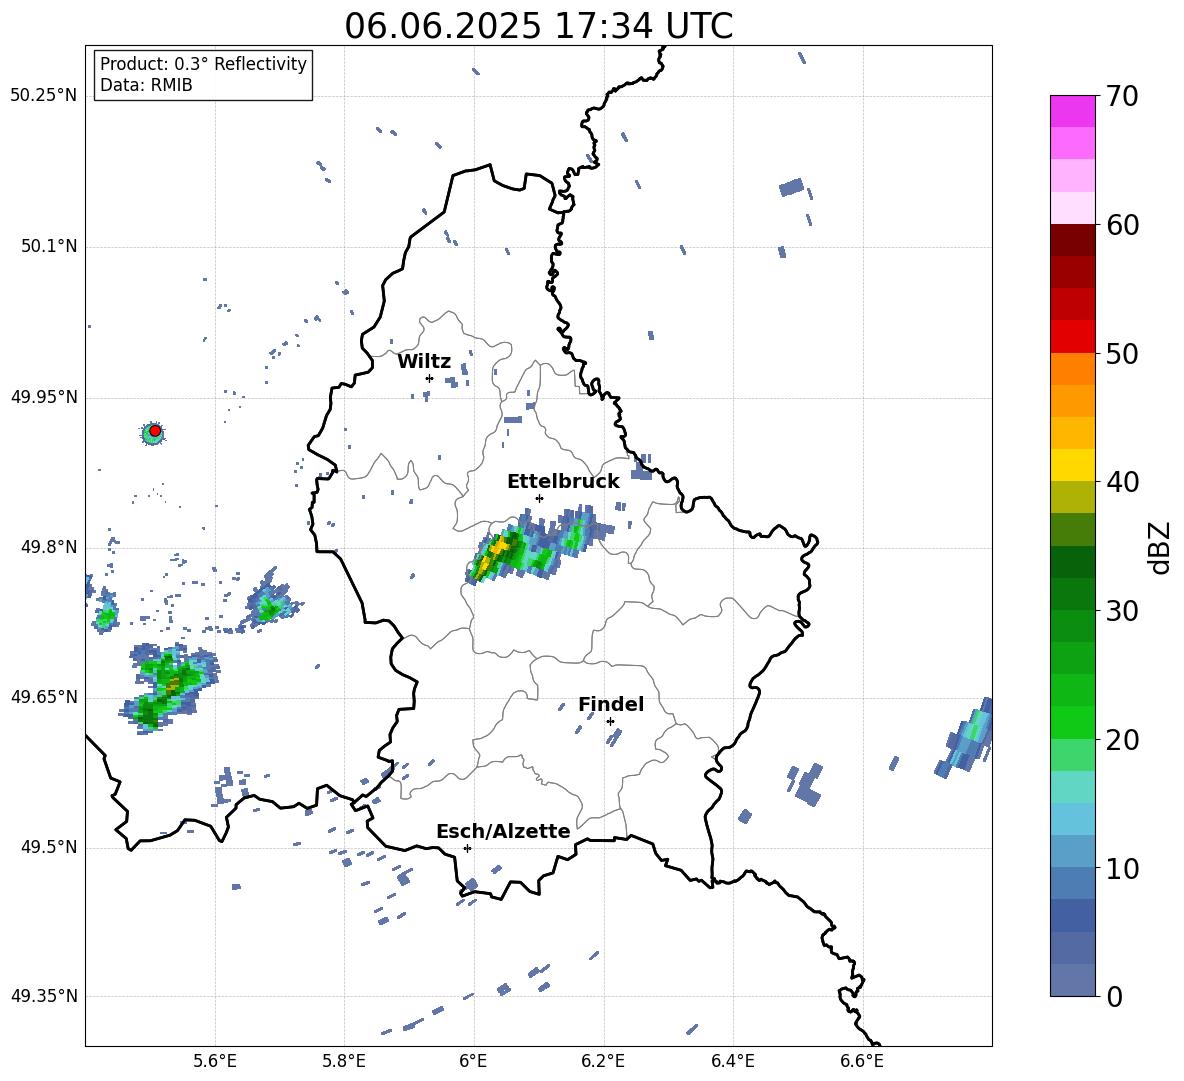Click the longitude label 6.2°E
The height and width of the screenshot is (1081, 1184).
(603, 1061)
